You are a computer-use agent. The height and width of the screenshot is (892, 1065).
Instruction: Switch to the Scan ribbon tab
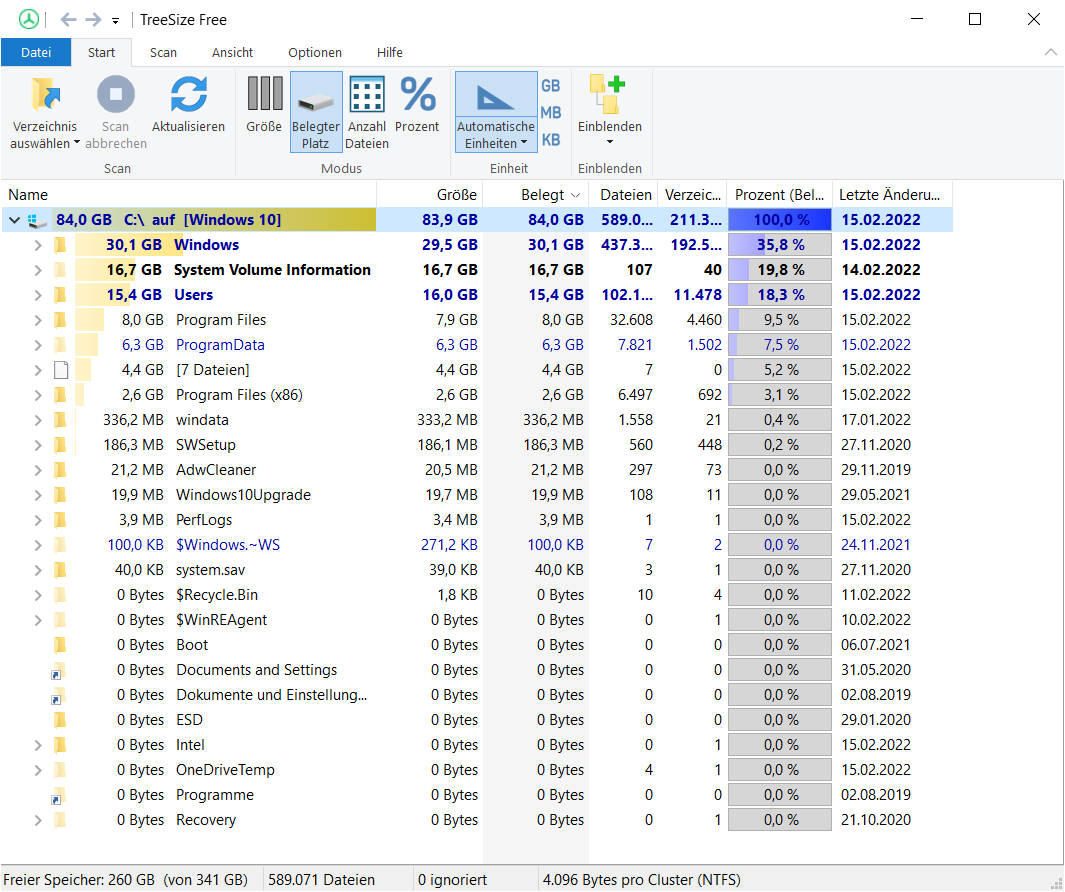163,52
